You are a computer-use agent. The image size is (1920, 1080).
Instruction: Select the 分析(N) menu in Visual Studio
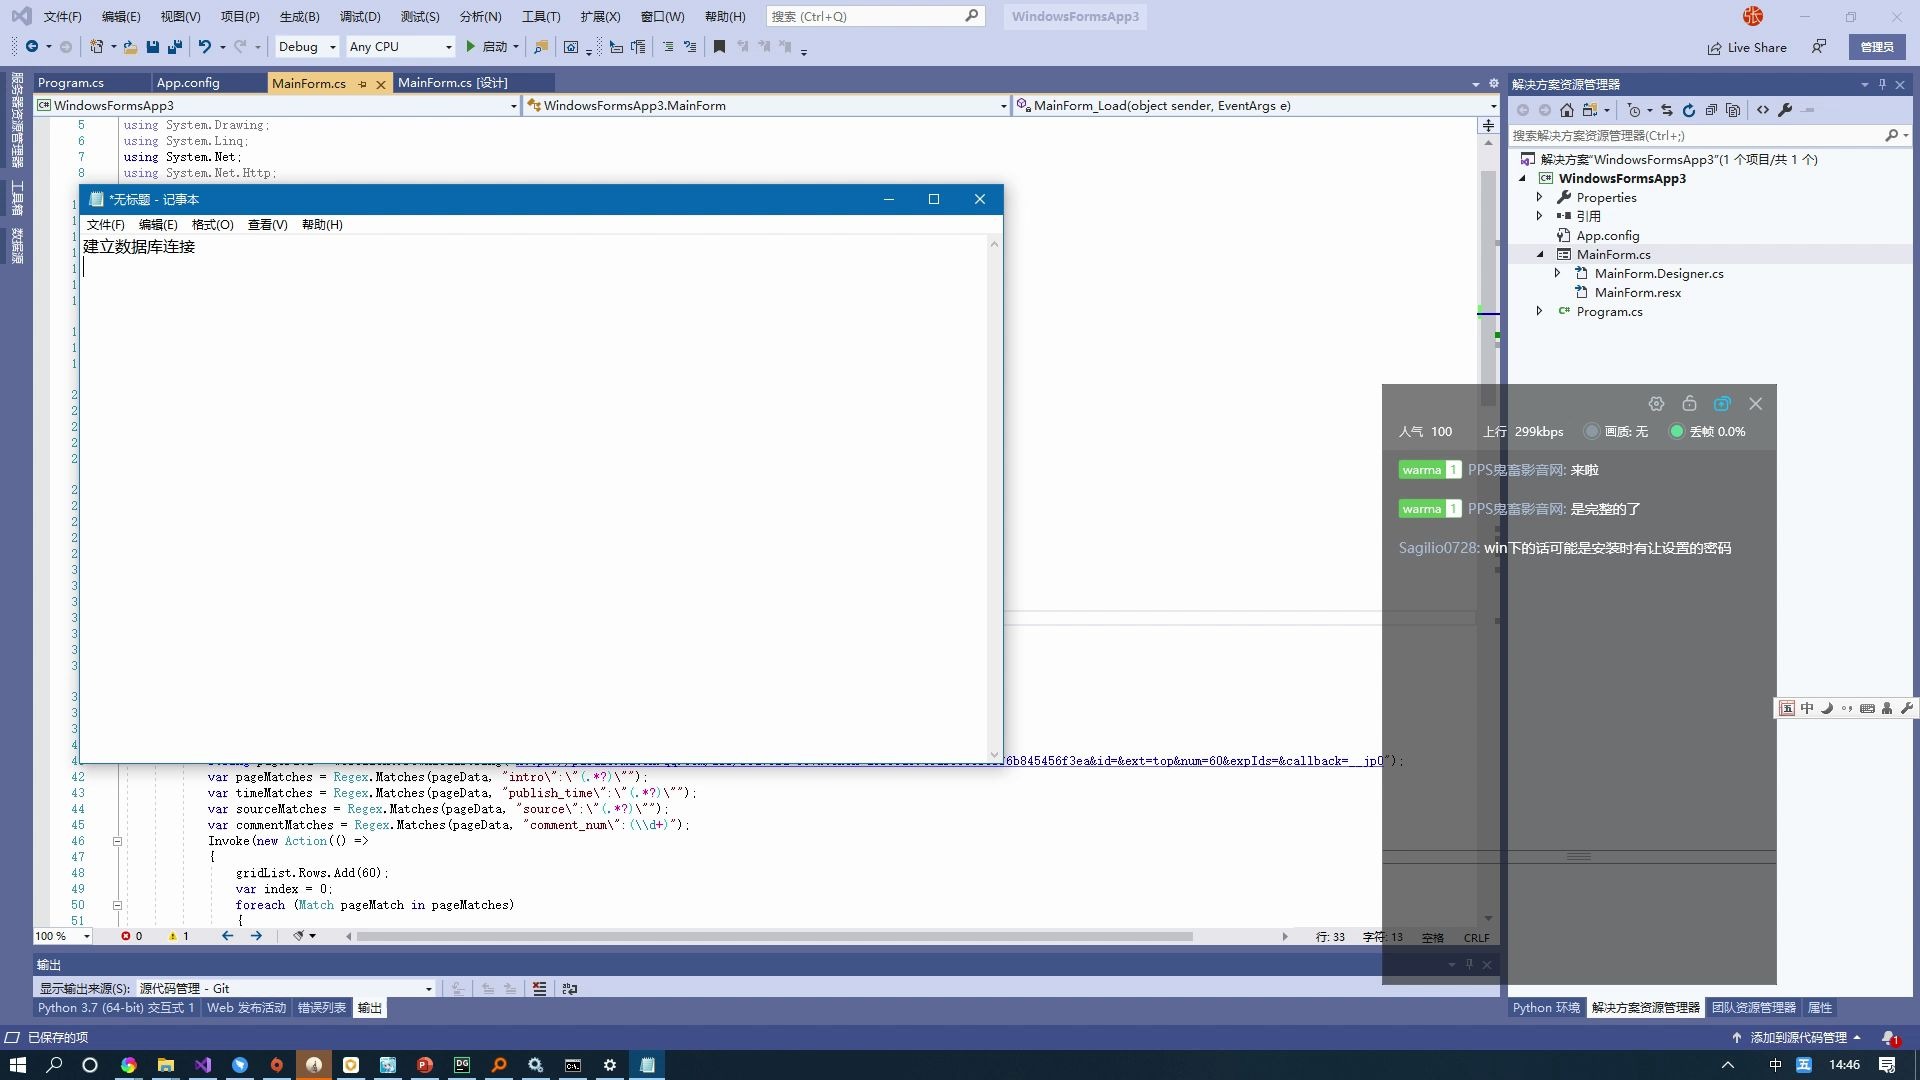(479, 16)
